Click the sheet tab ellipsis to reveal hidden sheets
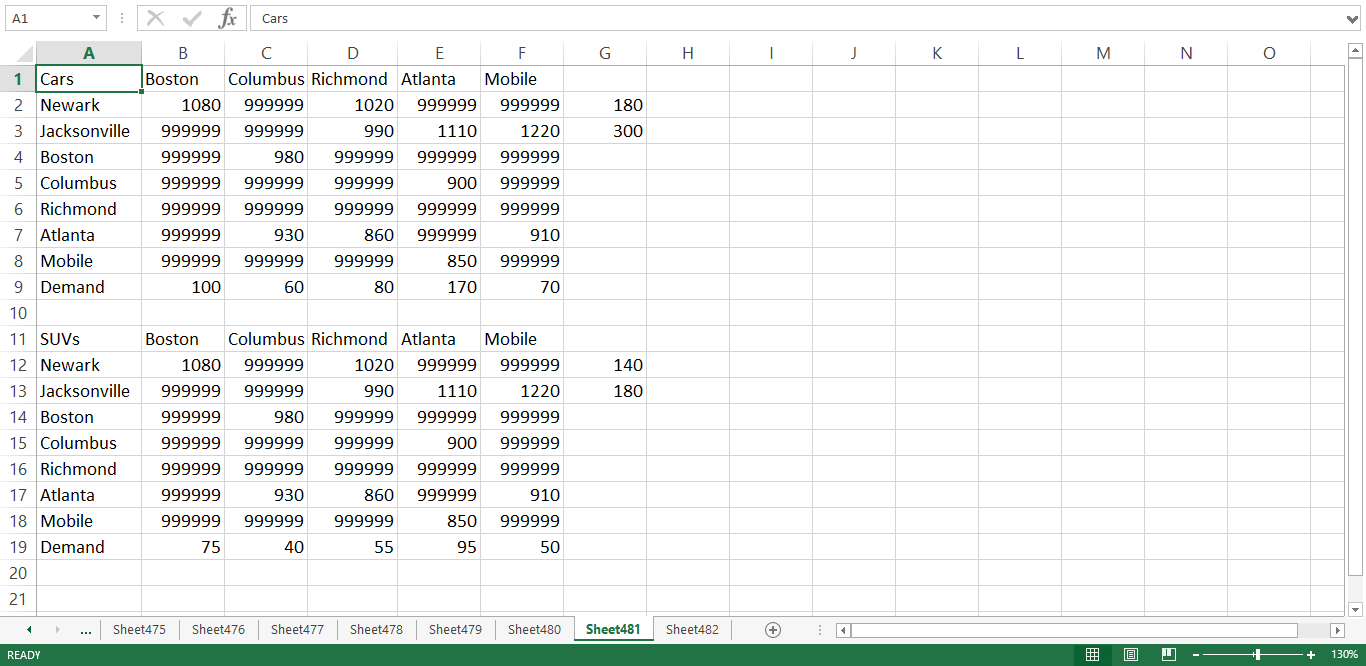 coord(86,629)
